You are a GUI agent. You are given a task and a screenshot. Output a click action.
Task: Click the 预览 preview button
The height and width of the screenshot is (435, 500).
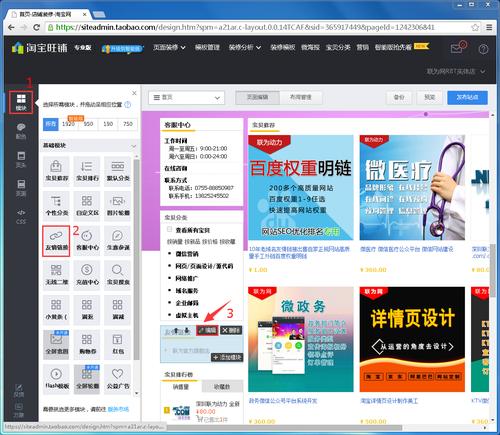tap(430, 98)
